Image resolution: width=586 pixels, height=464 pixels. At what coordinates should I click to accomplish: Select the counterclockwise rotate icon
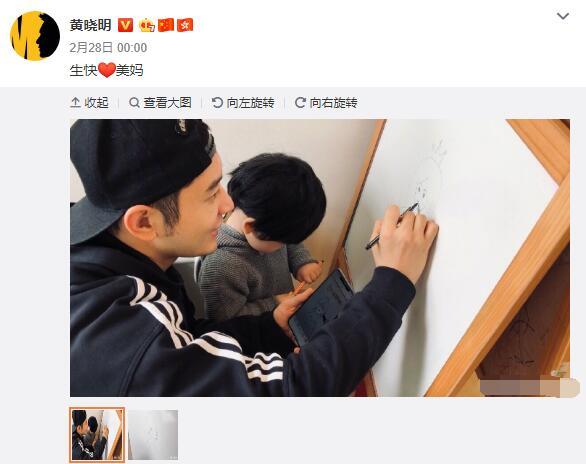click(x=217, y=102)
